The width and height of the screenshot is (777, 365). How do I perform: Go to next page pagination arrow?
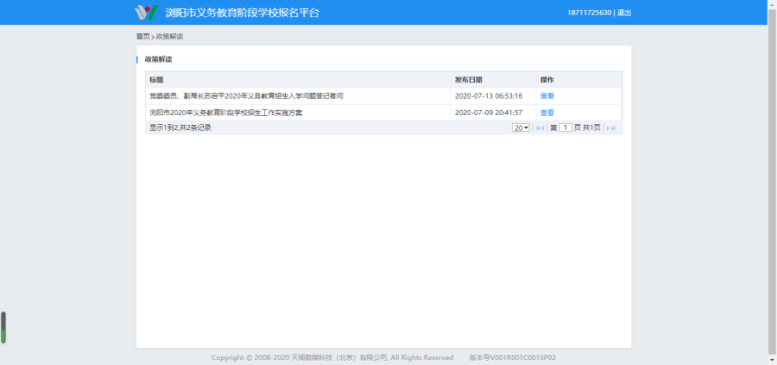point(608,128)
